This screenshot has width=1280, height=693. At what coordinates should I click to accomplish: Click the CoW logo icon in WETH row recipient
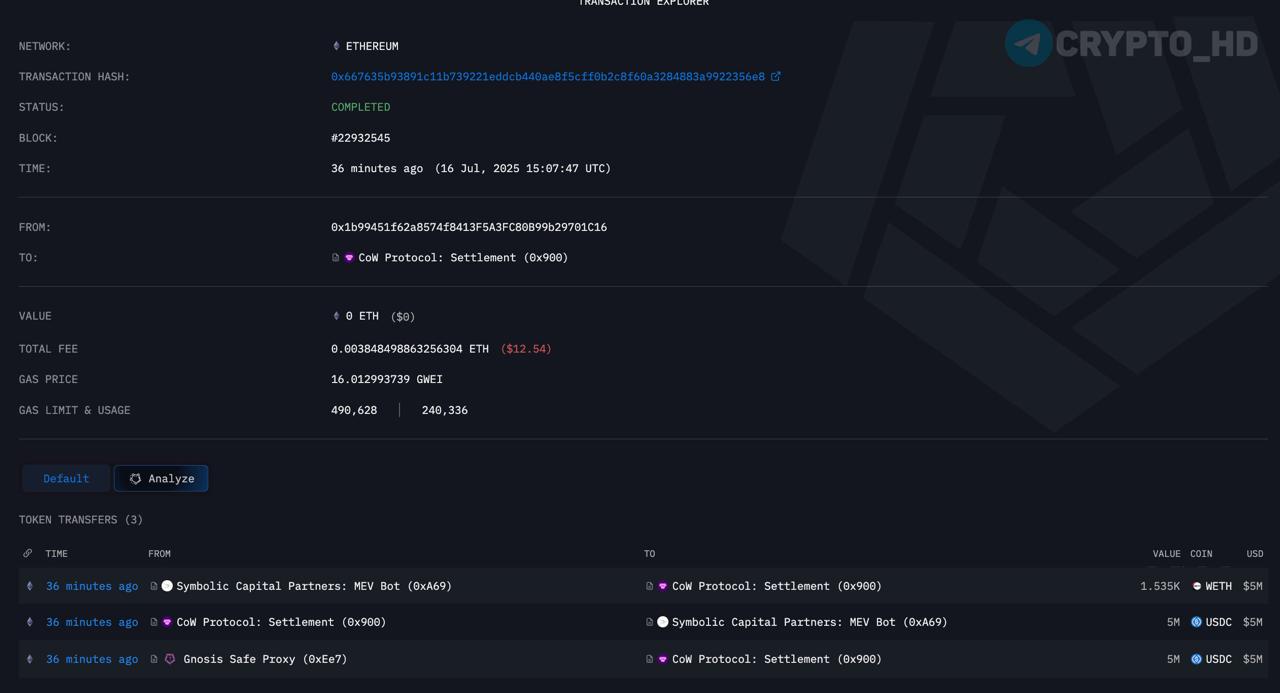tap(663, 586)
